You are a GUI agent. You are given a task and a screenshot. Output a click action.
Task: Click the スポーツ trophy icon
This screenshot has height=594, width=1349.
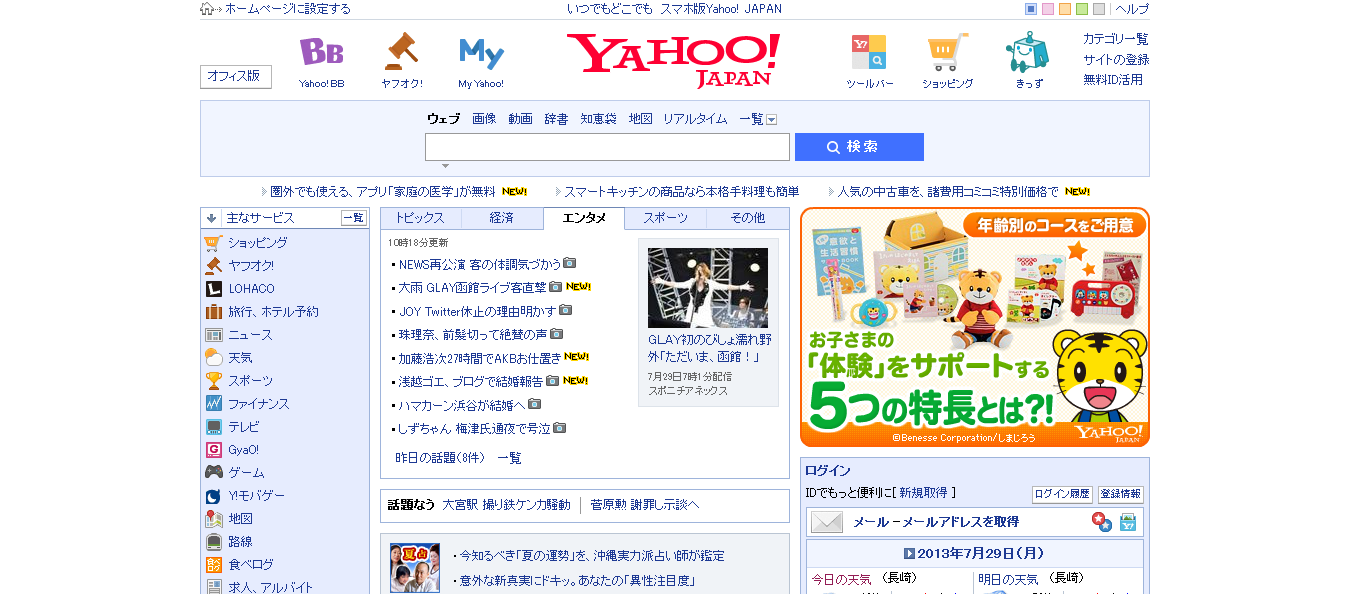click(x=213, y=381)
